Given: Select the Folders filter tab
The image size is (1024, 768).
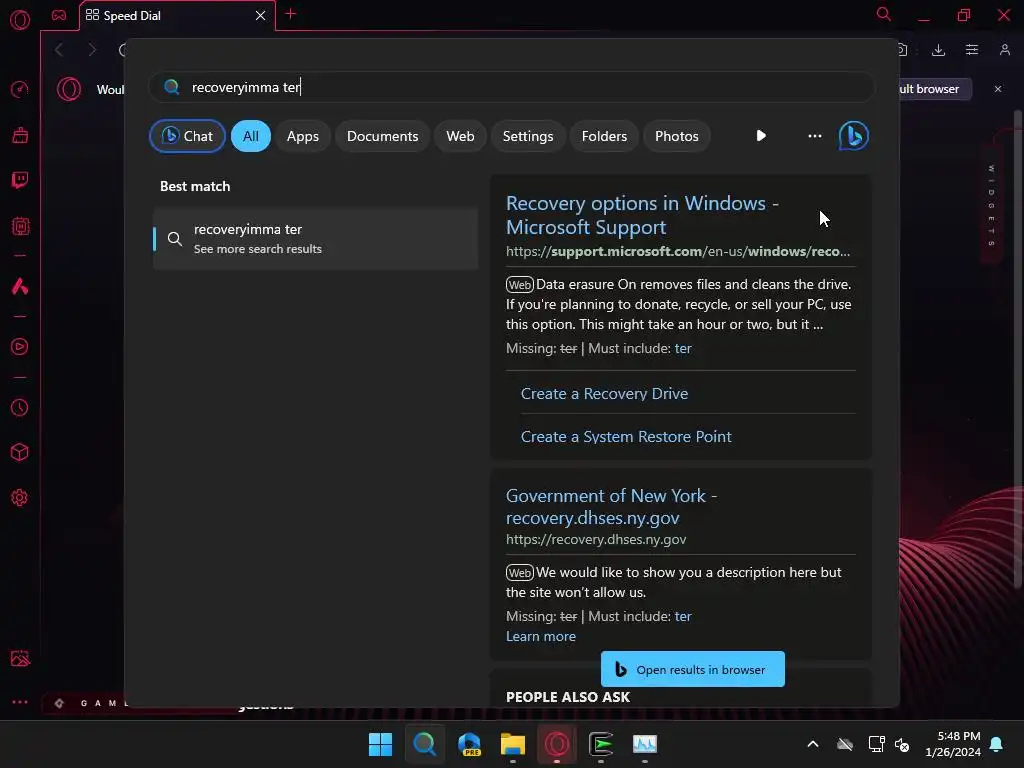Looking at the screenshot, I should click(604, 136).
